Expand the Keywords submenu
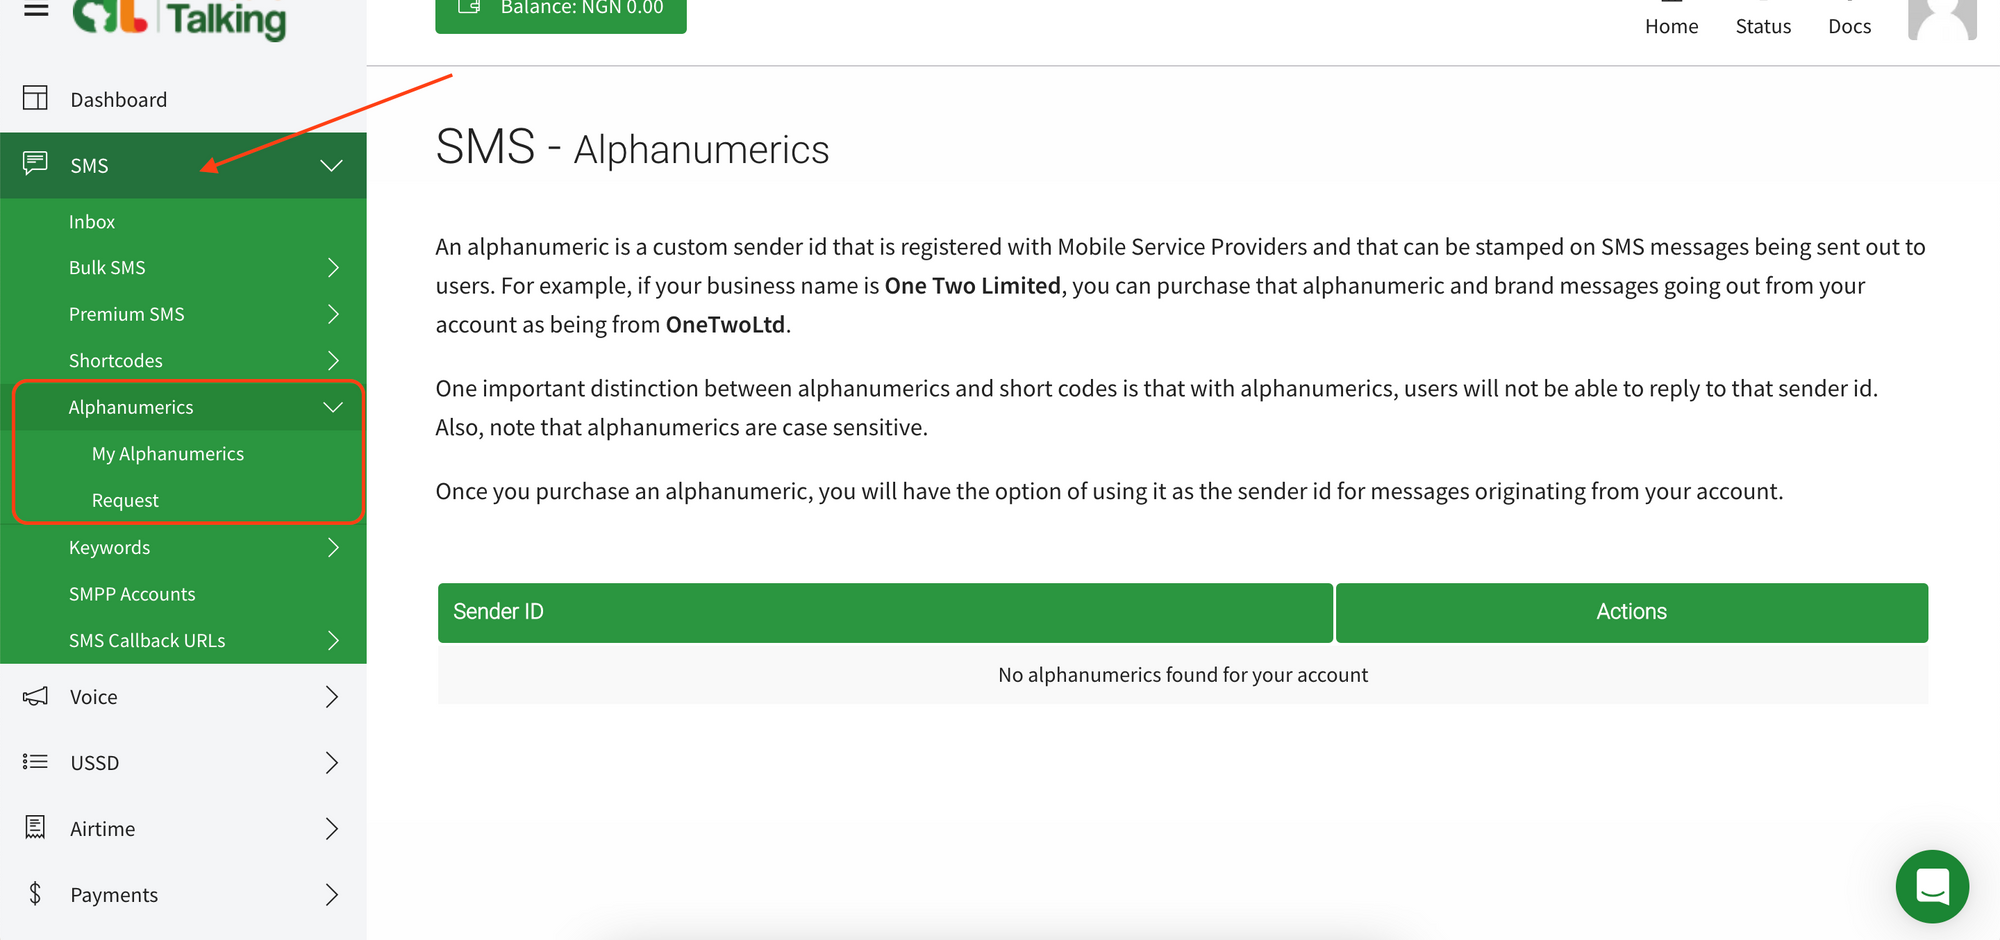The image size is (2000, 940). pos(333,547)
